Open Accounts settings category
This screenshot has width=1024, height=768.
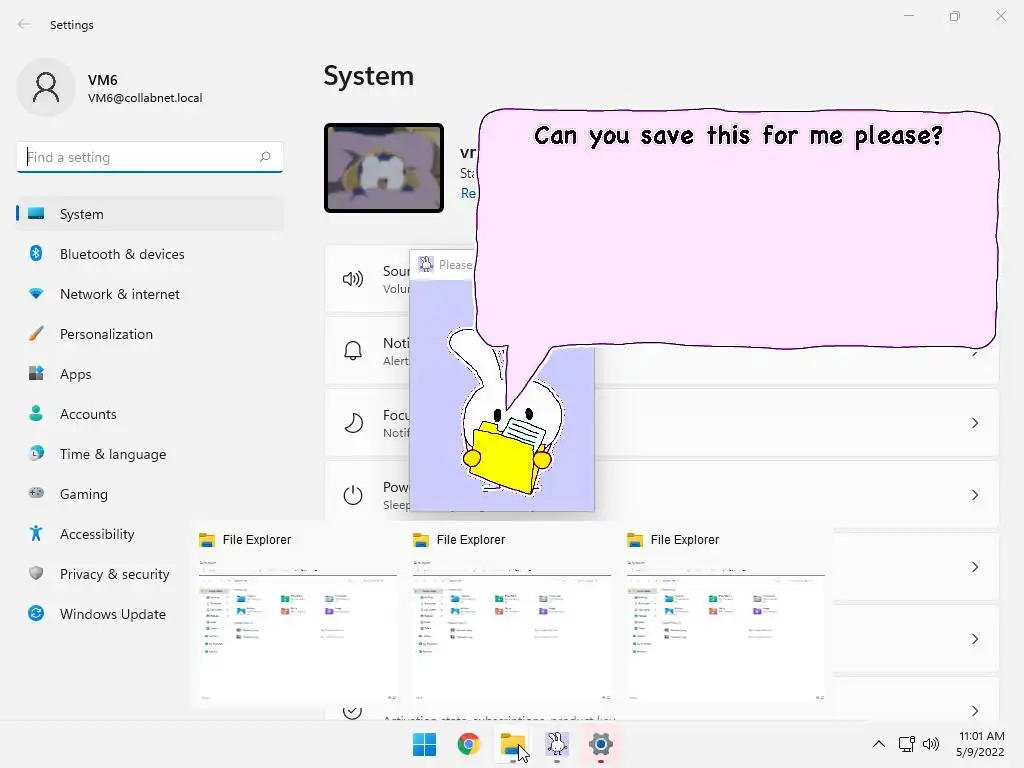click(x=150, y=414)
